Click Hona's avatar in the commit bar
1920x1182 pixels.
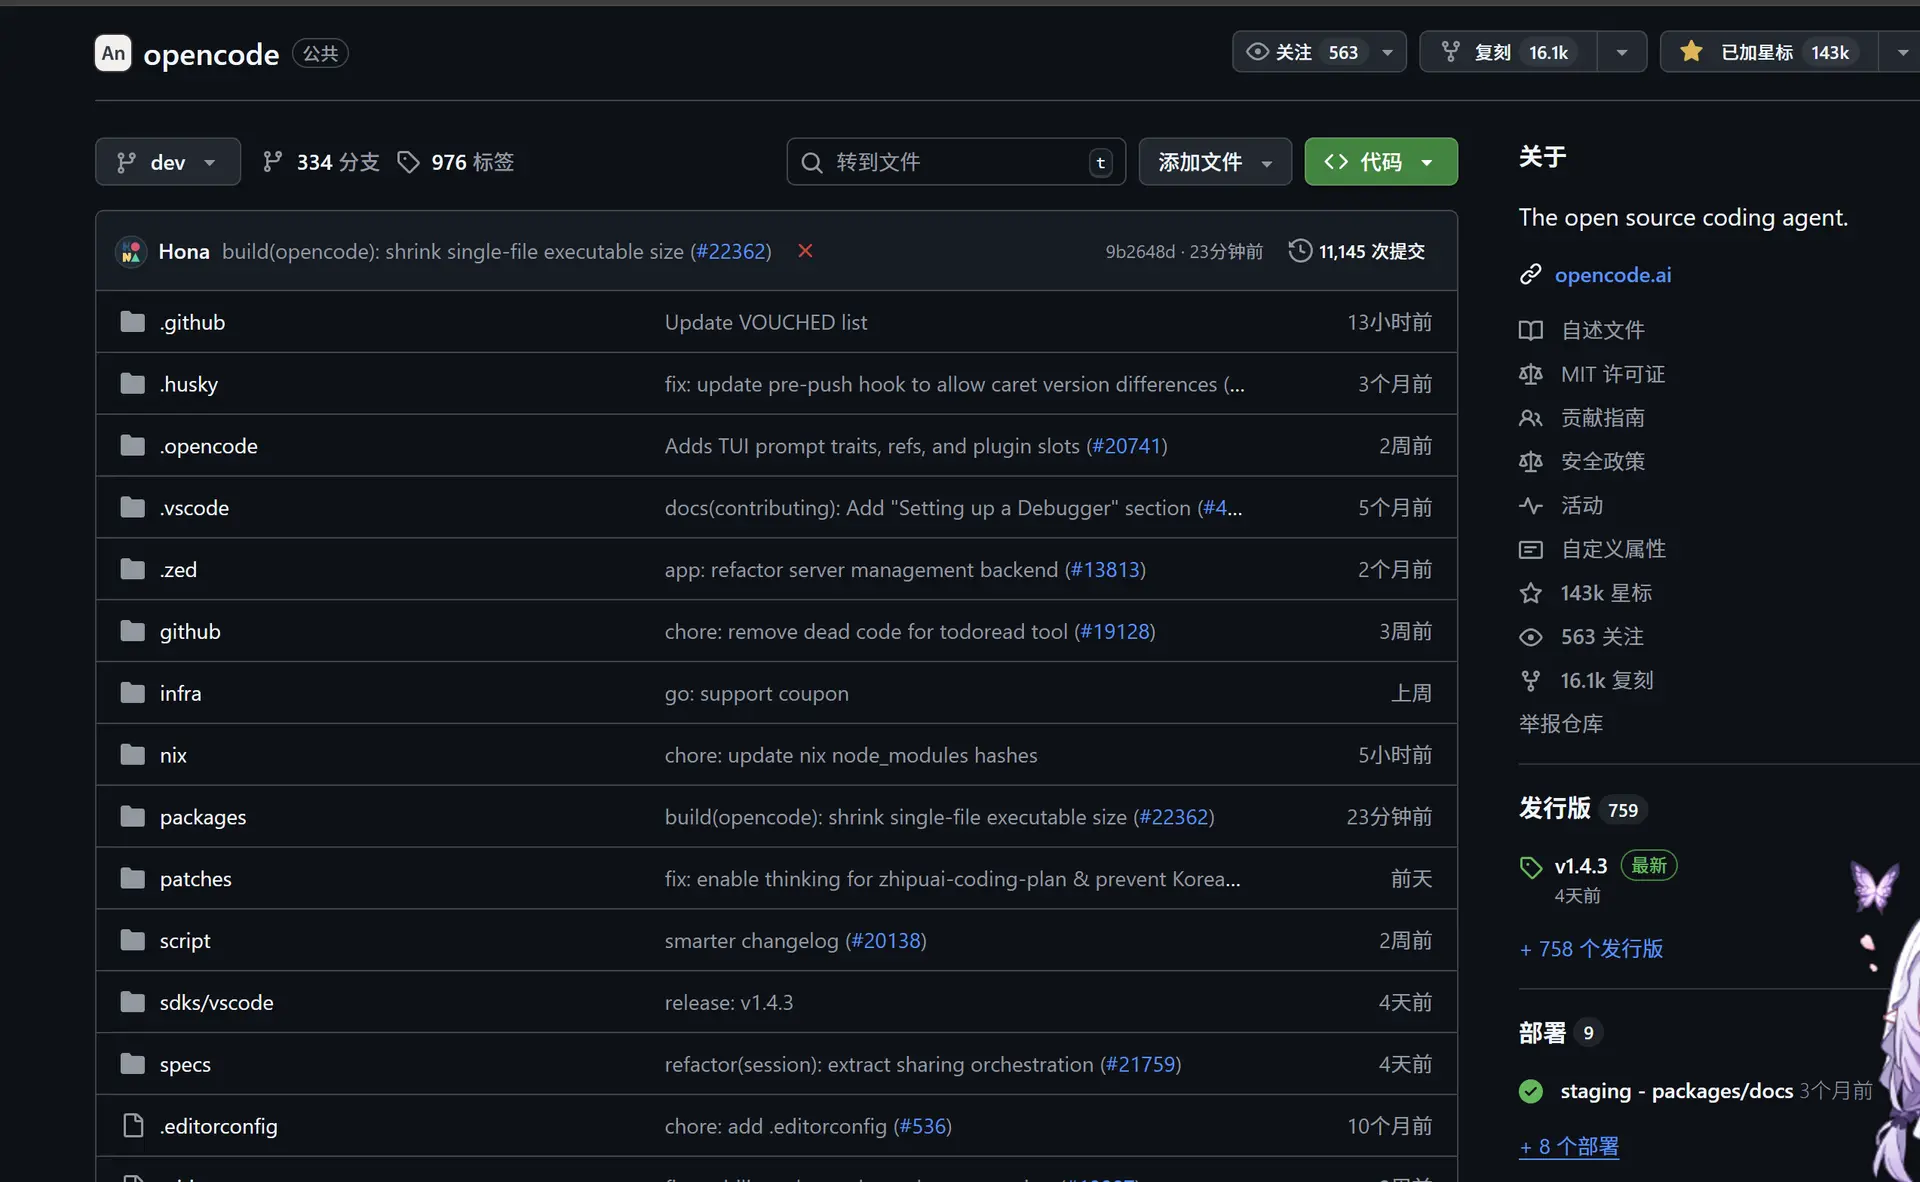pos(131,251)
